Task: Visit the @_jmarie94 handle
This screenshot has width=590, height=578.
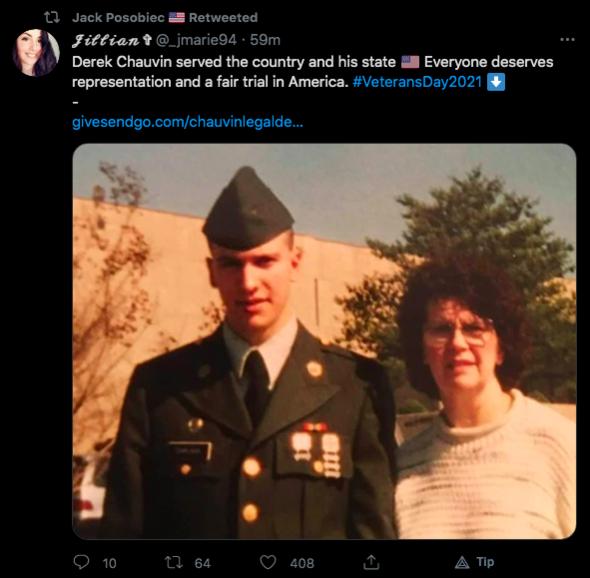Action: coord(196,40)
